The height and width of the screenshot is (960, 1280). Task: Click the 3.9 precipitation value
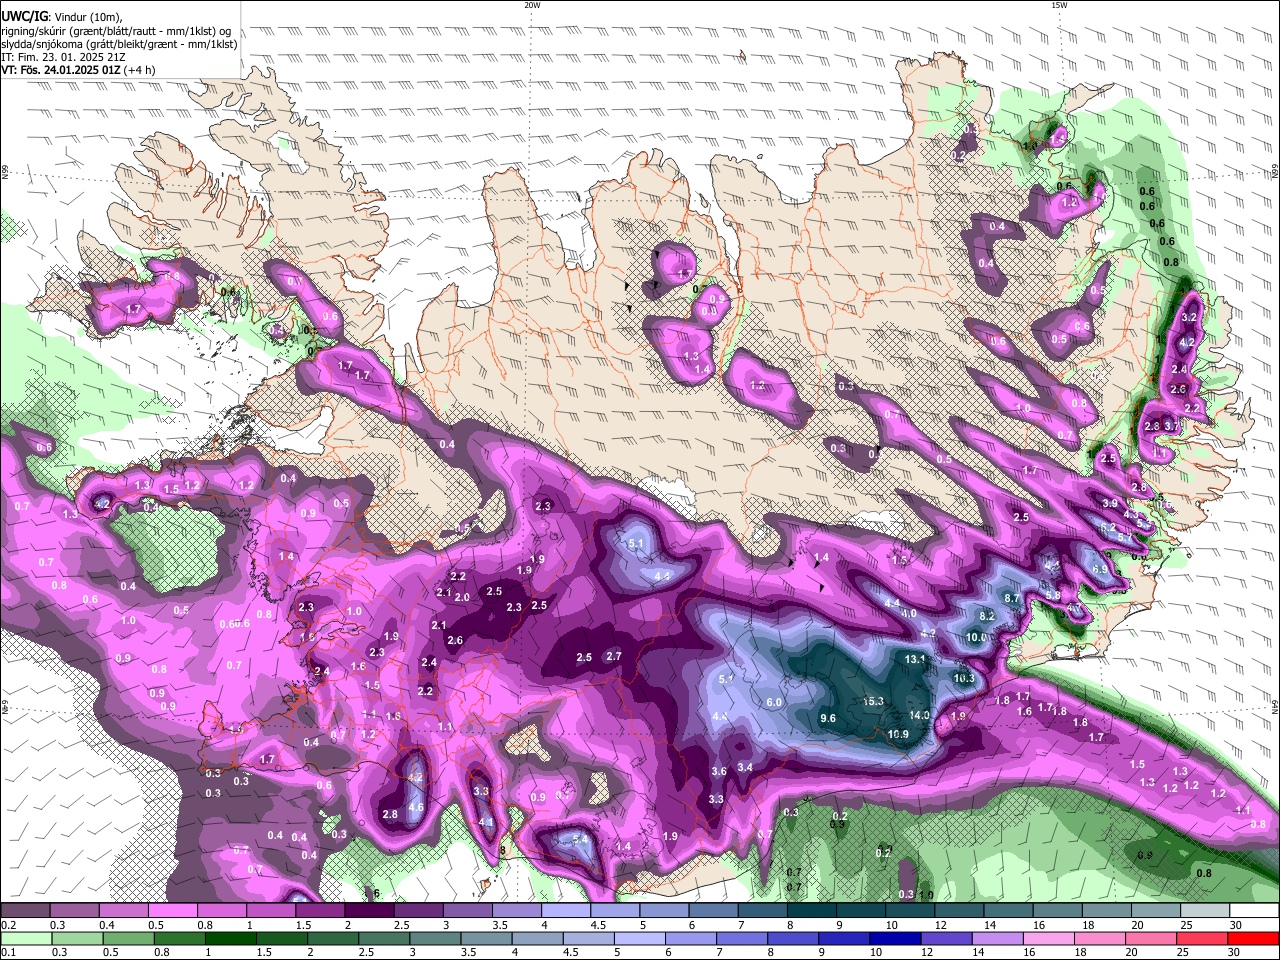pos(1110,503)
